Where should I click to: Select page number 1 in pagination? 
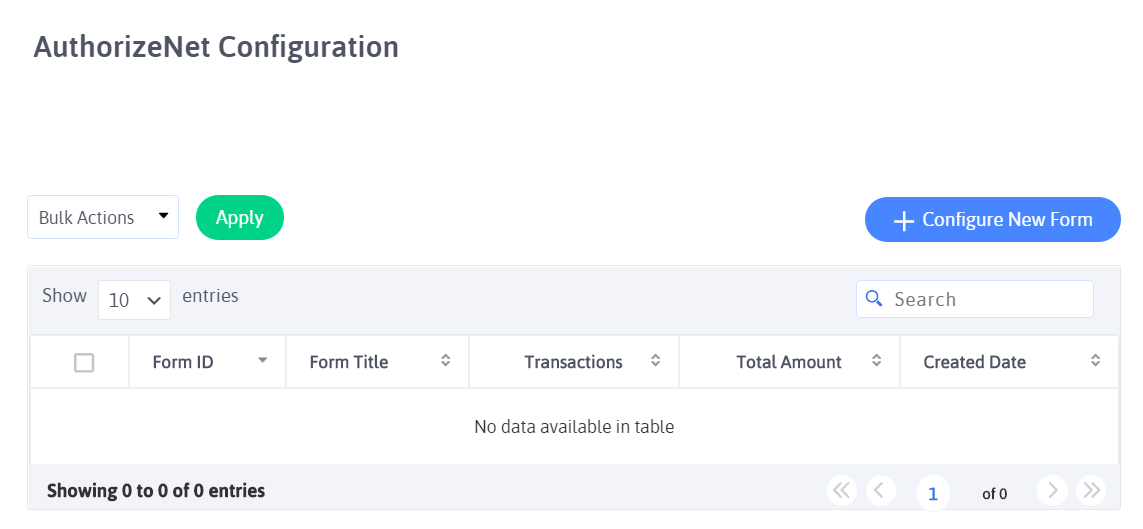coord(933,493)
